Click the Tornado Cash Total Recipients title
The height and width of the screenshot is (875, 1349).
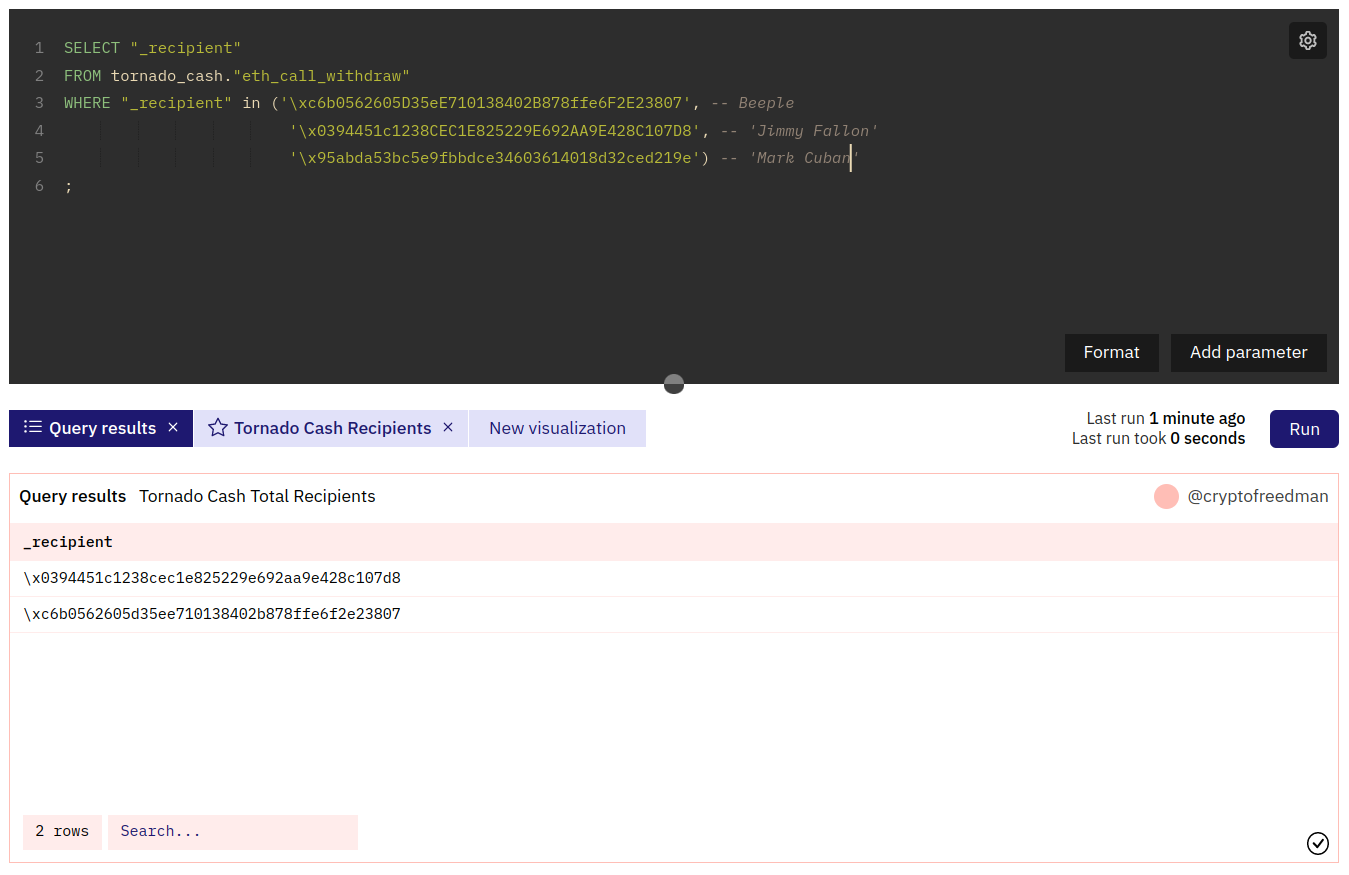point(257,496)
